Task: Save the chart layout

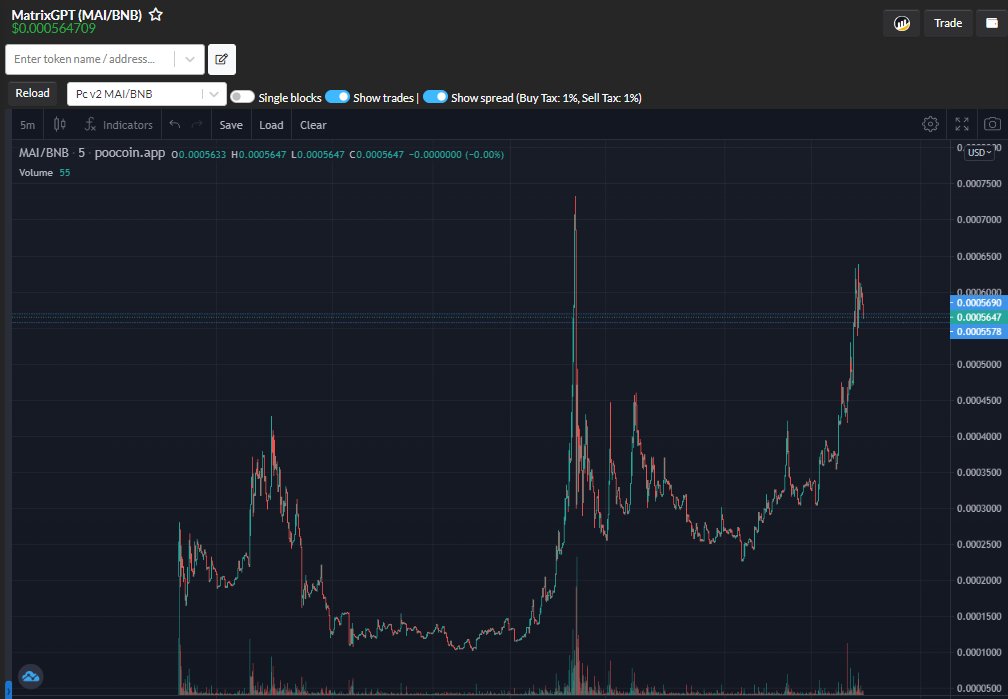Action: (x=231, y=125)
